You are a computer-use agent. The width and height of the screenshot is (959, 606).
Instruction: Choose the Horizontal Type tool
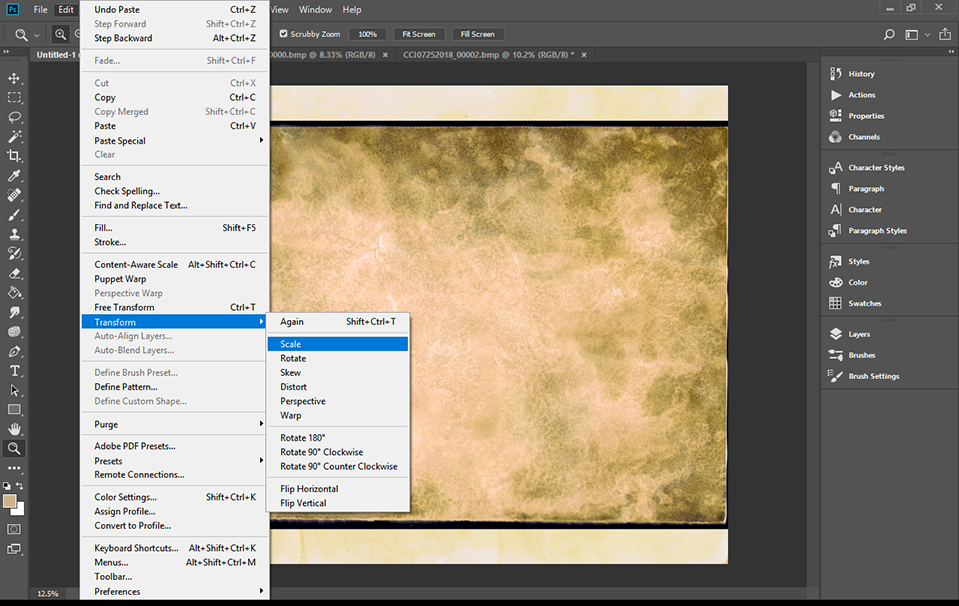14,370
